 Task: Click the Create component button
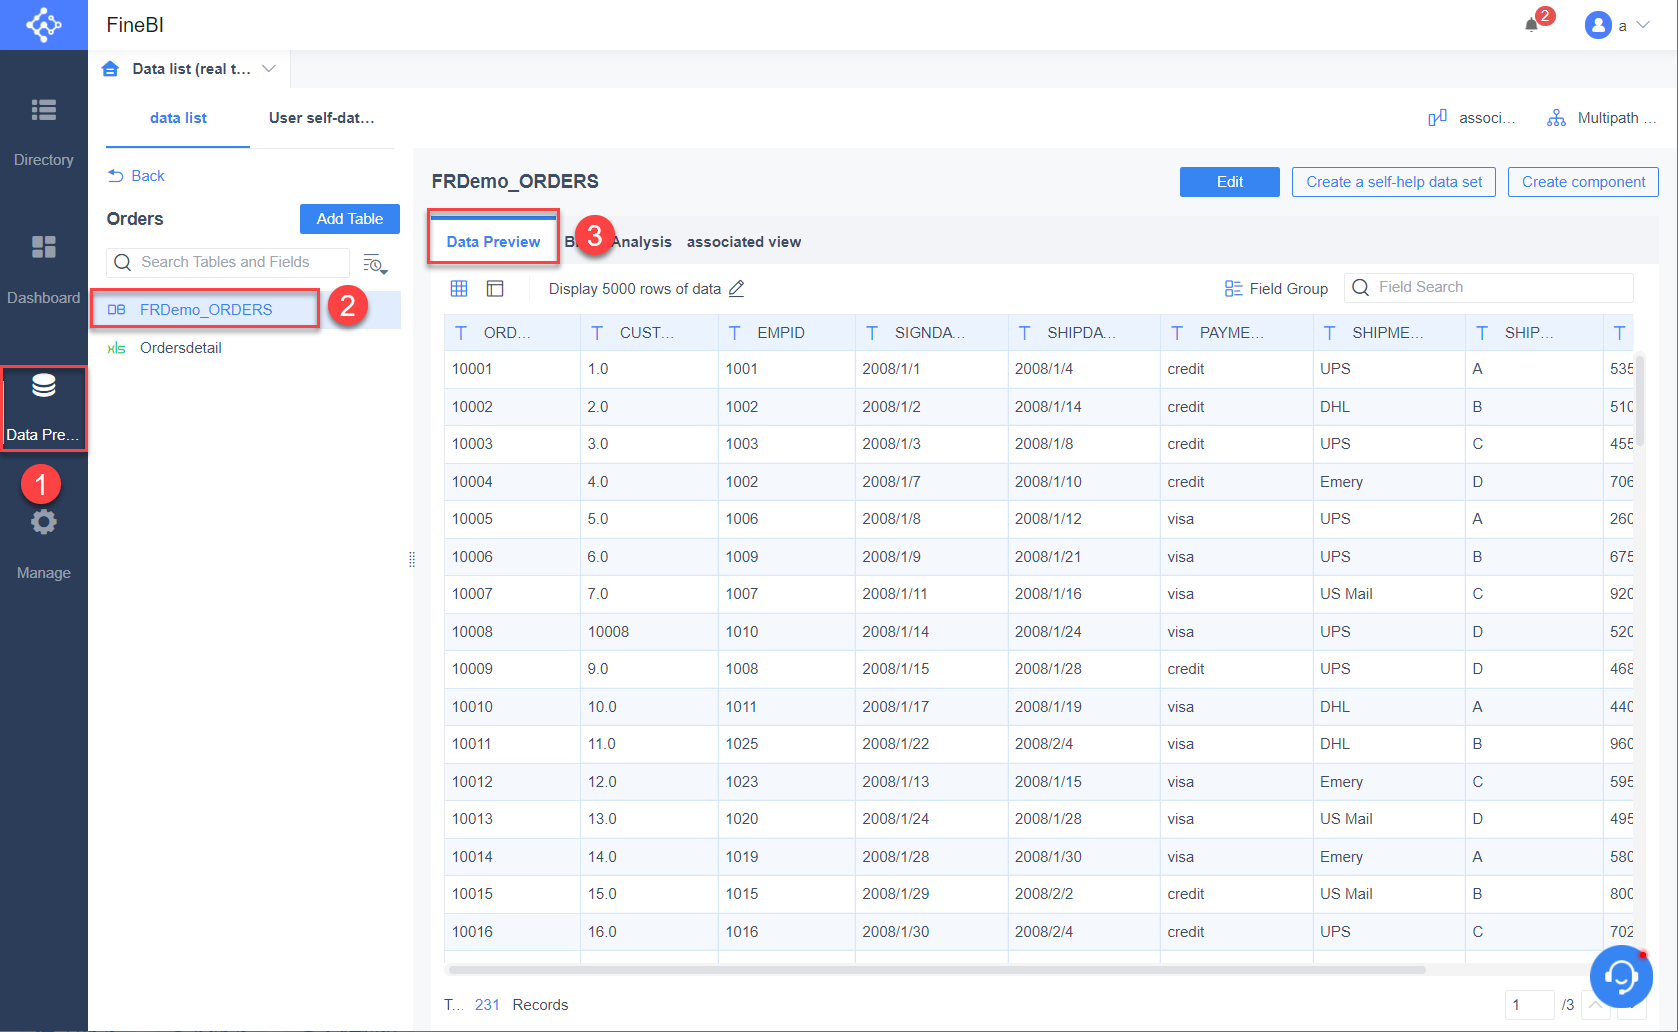point(1583,182)
